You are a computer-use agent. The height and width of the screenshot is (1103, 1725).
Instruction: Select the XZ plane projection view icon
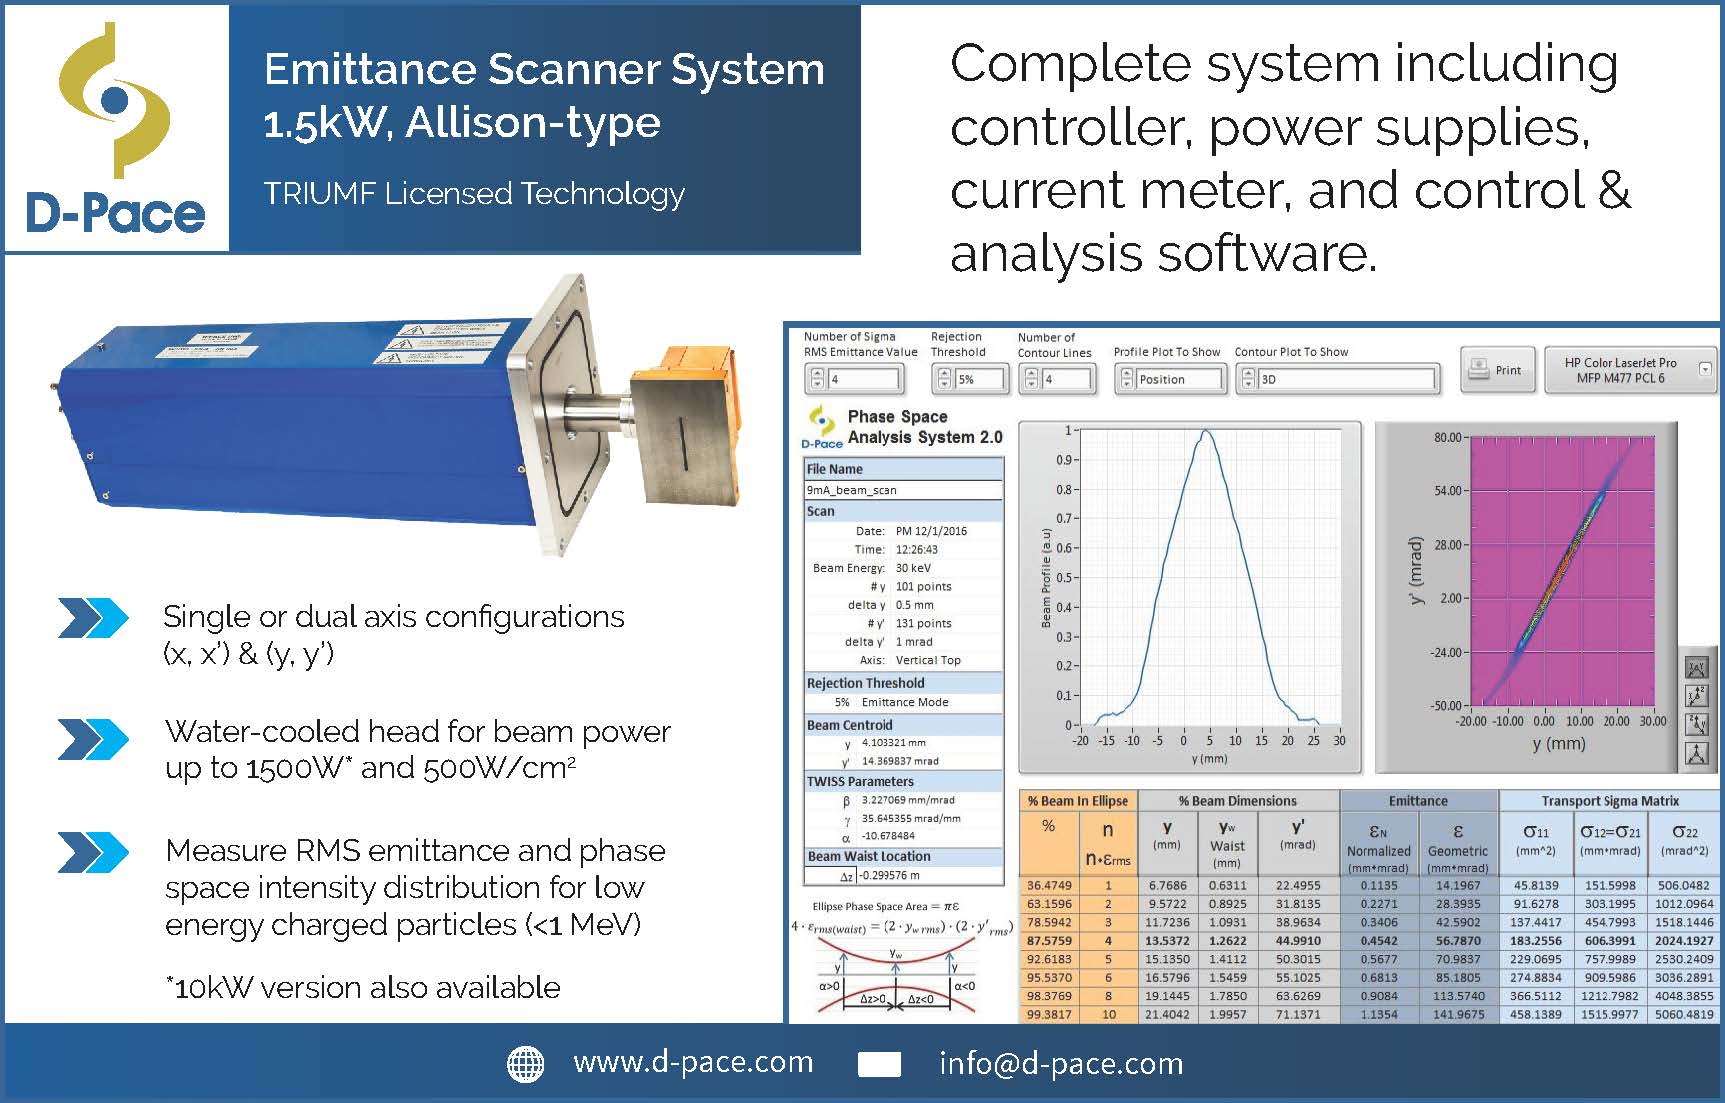pos(1696,696)
